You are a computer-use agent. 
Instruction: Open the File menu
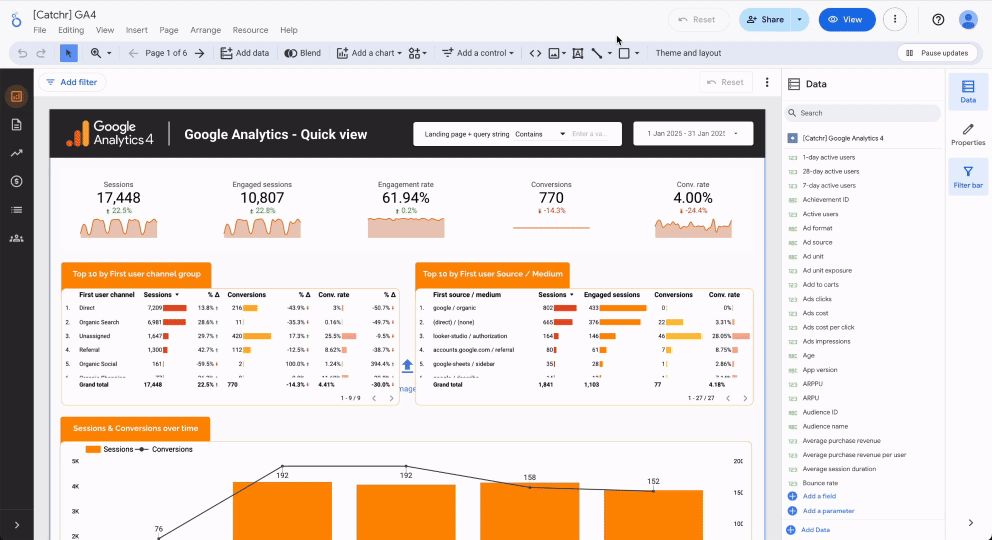[40, 30]
